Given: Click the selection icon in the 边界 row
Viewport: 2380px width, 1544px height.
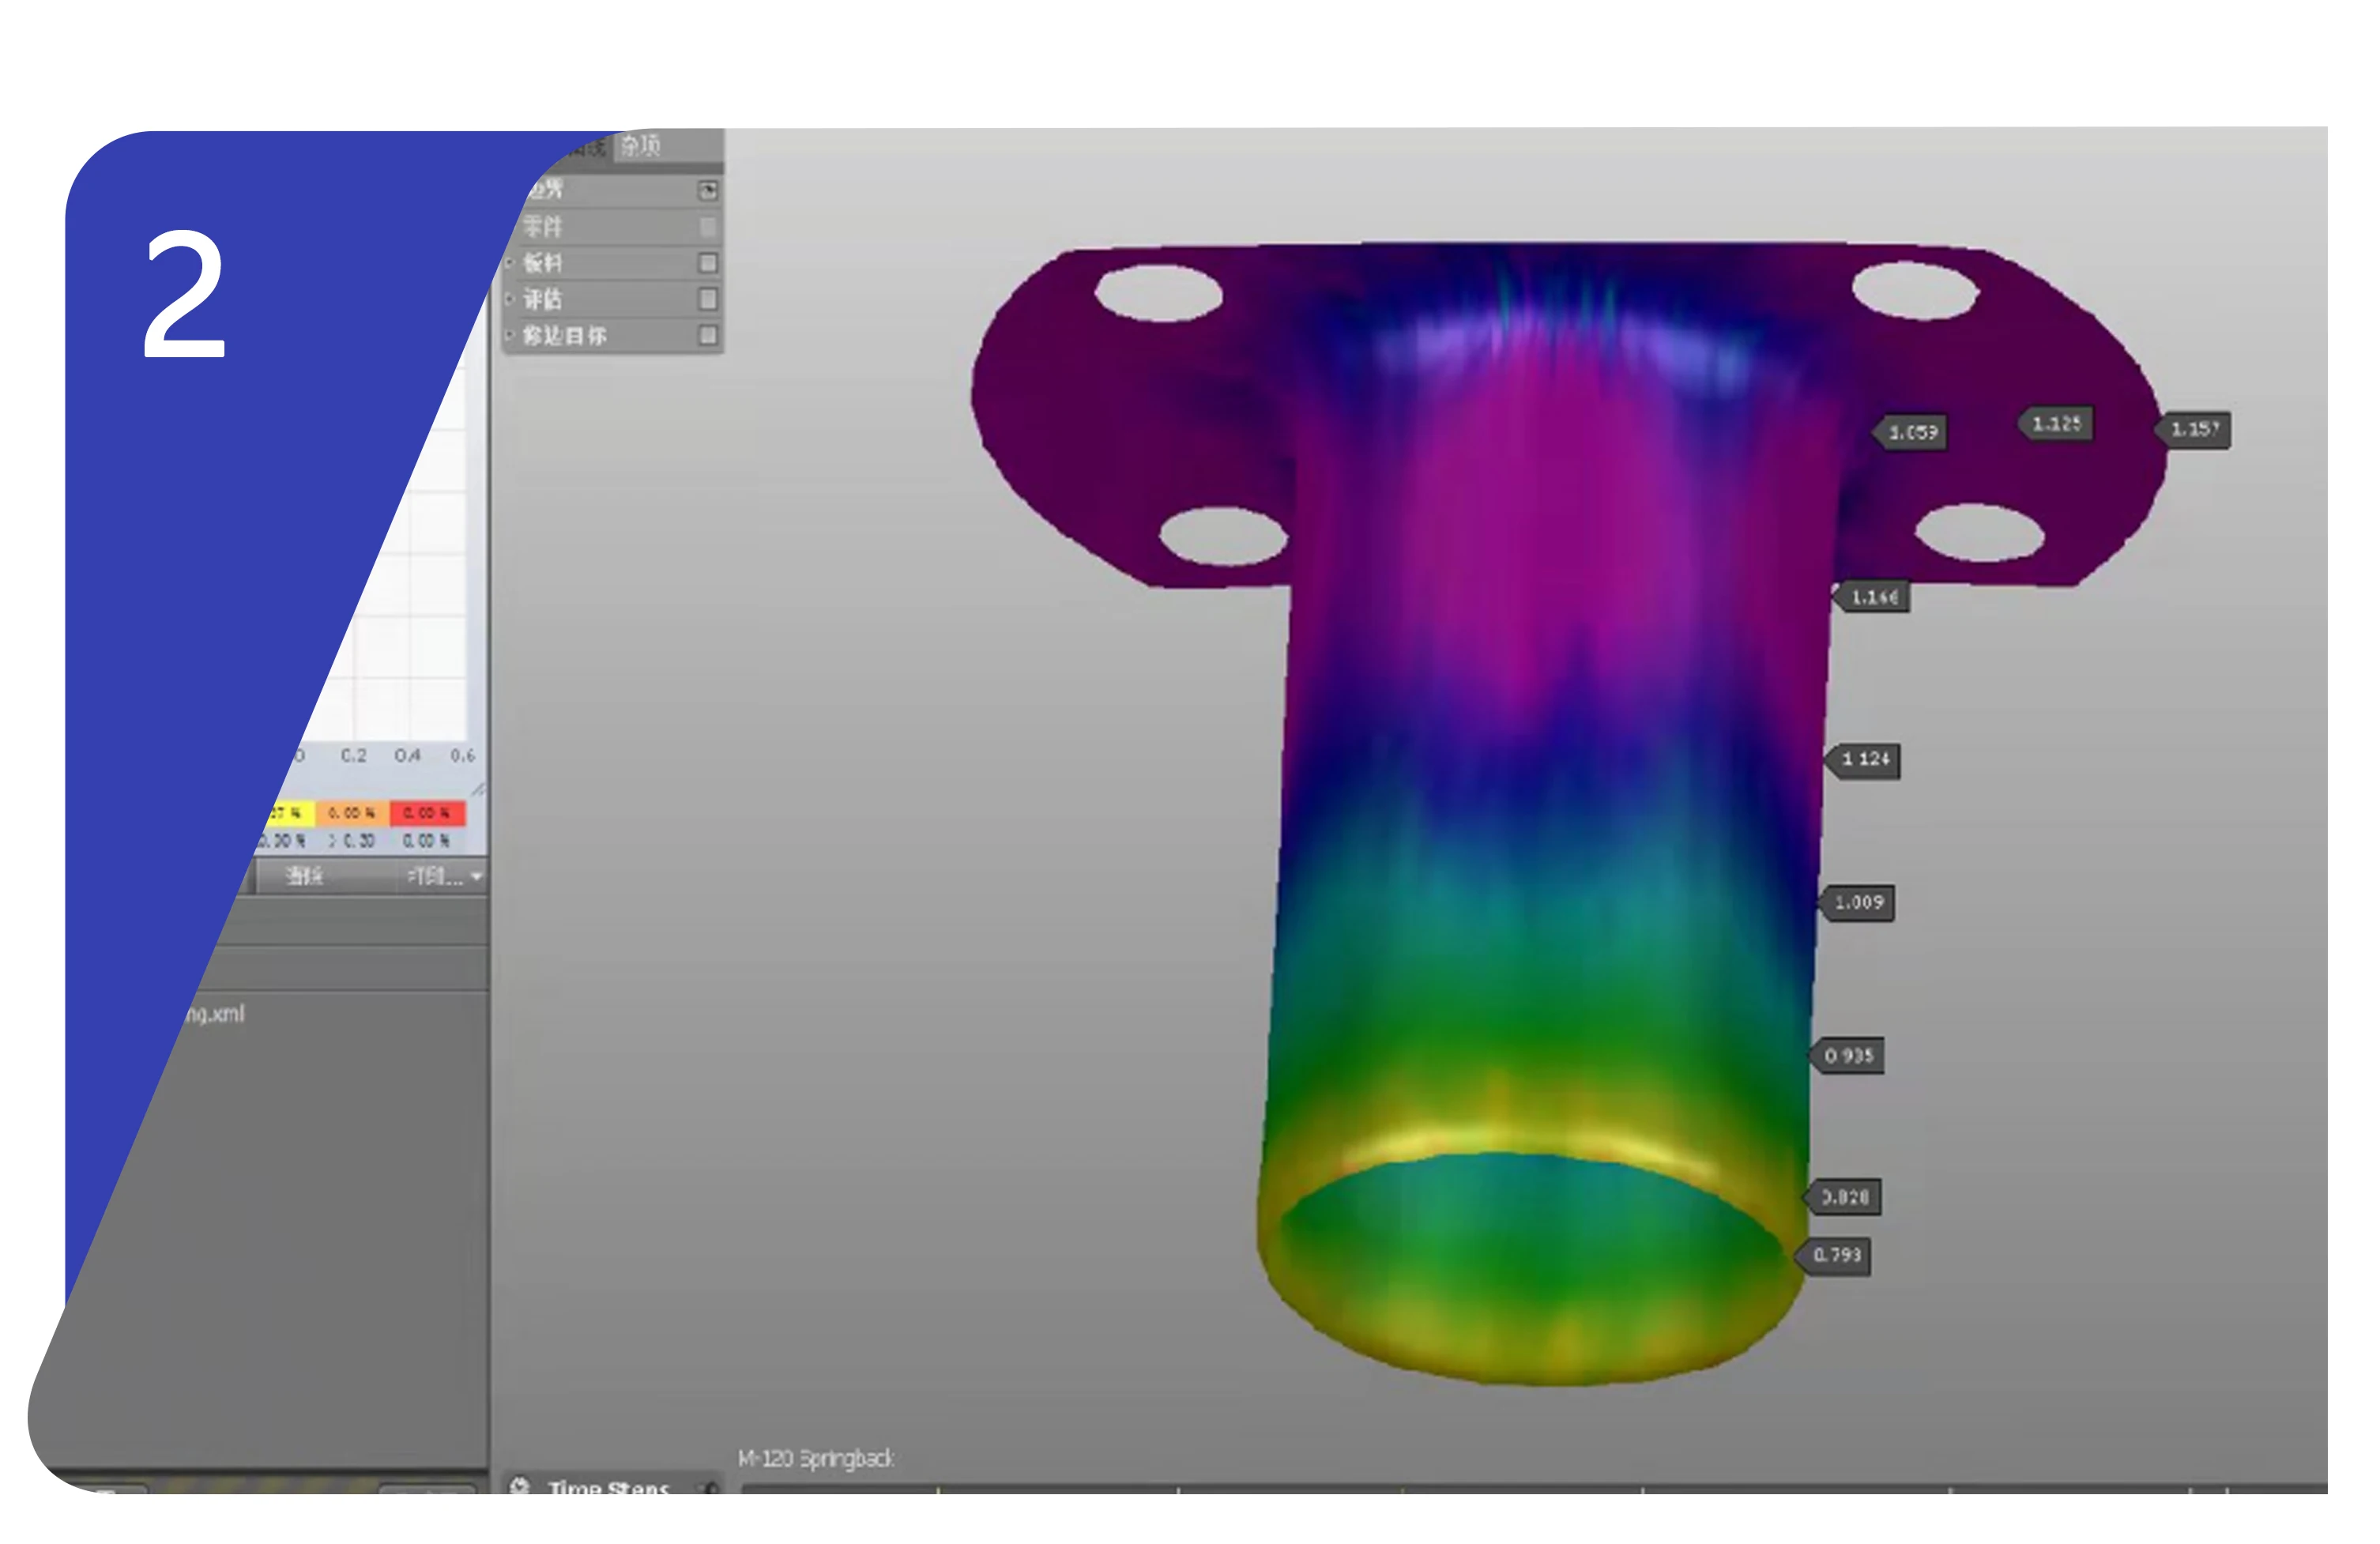Looking at the screenshot, I should coord(707,190).
